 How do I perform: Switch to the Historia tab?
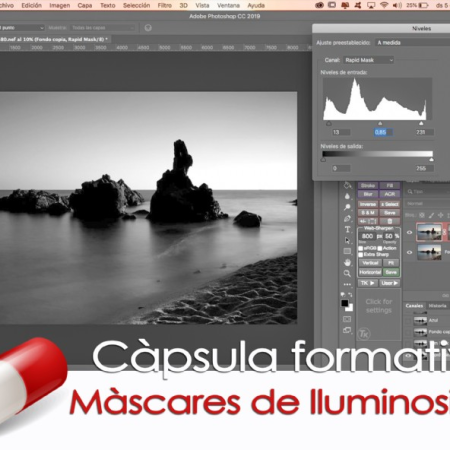pos(437,306)
